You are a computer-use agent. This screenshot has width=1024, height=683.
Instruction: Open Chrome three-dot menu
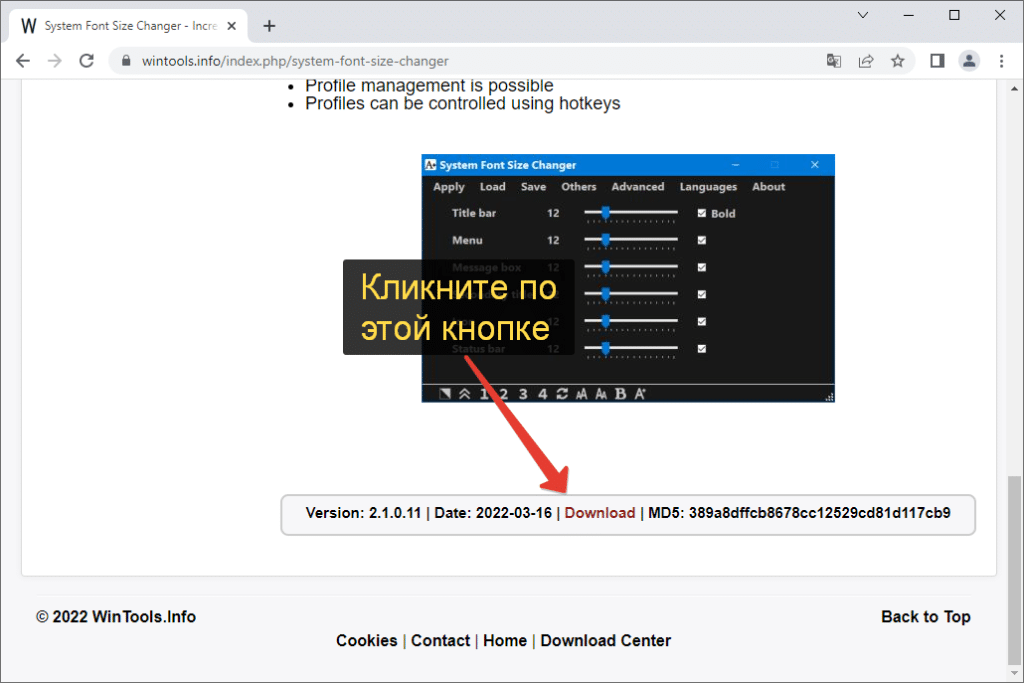pyautogui.click(x=1001, y=61)
